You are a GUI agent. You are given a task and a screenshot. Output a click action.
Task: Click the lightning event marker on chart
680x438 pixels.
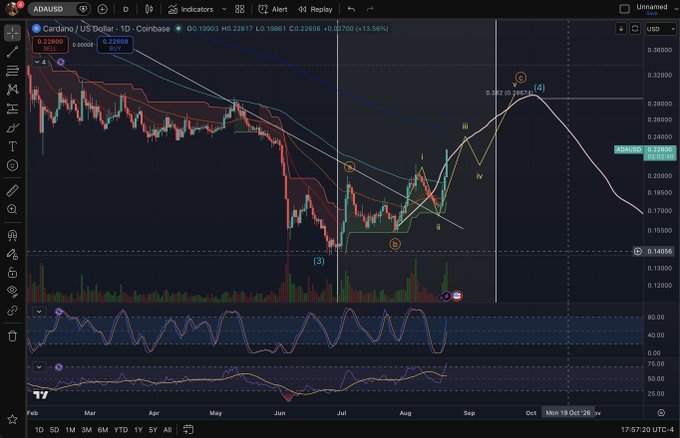(x=446, y=296)
